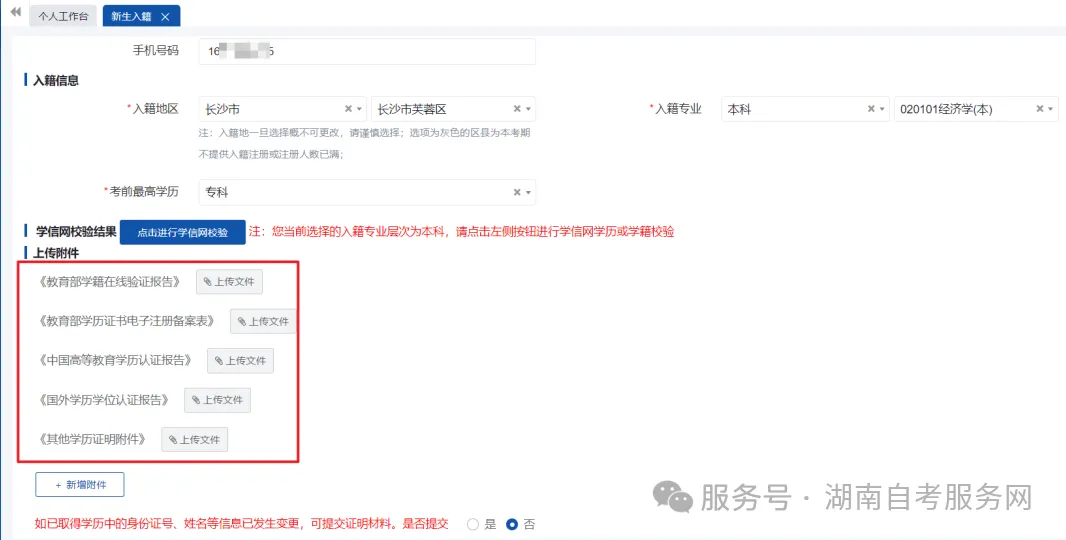Collapse sidebar with double-arrow icon
Screen dimensions: 1066x540
[x=15, y=14]
